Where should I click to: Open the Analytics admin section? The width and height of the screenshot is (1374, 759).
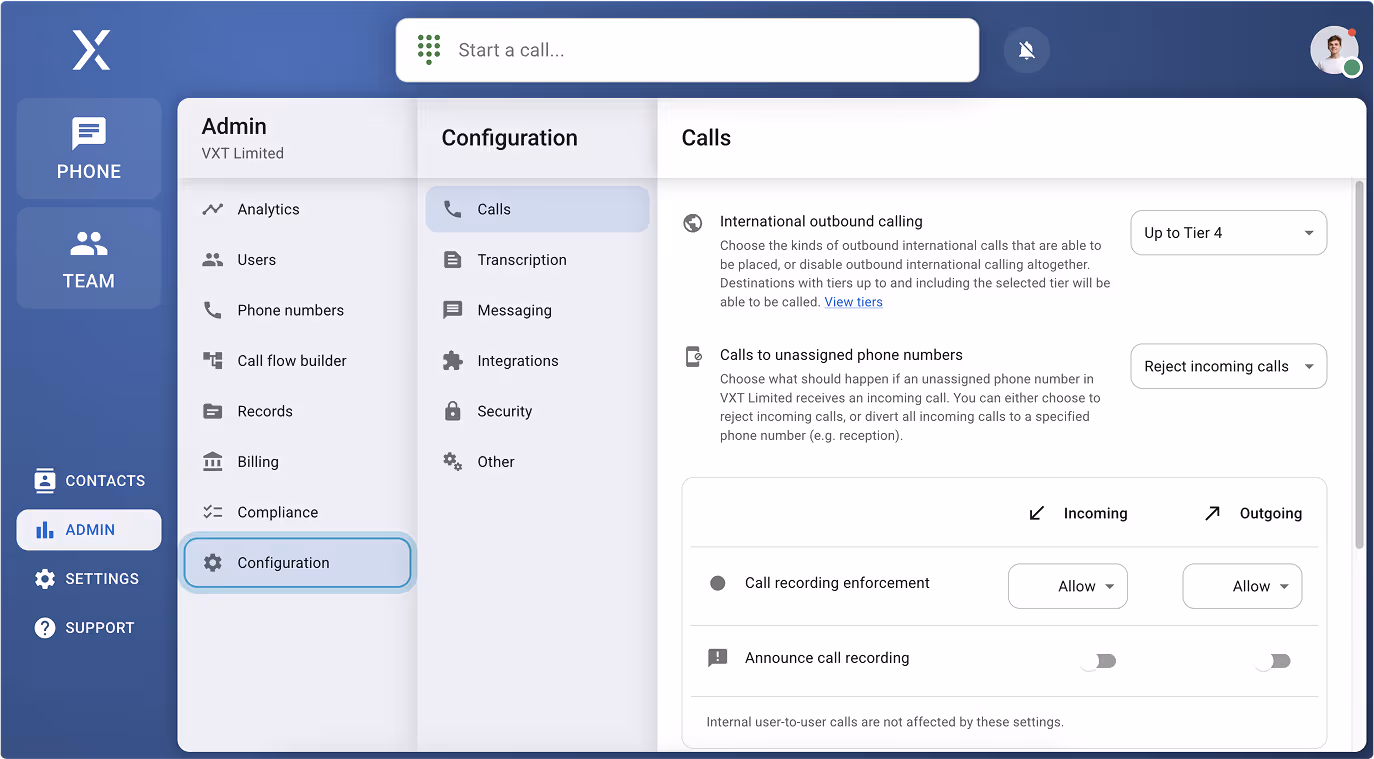[297, 209]
